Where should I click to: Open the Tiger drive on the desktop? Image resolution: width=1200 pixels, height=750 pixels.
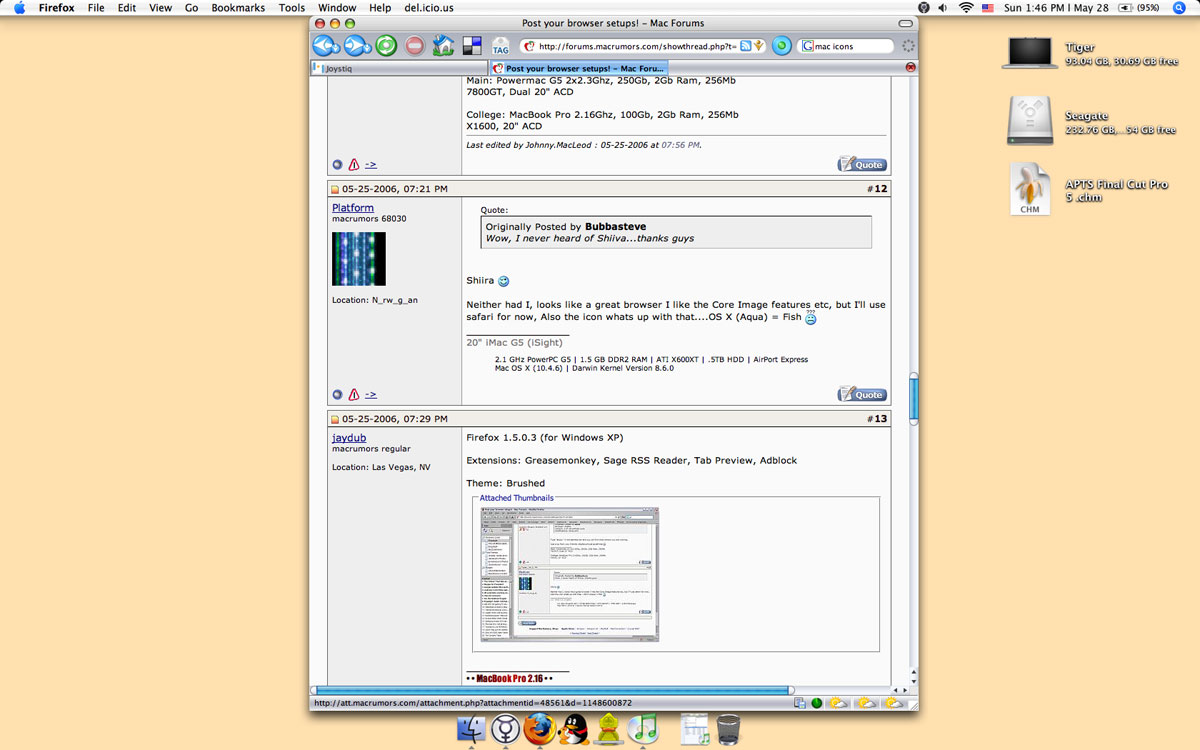point(1030,53)
